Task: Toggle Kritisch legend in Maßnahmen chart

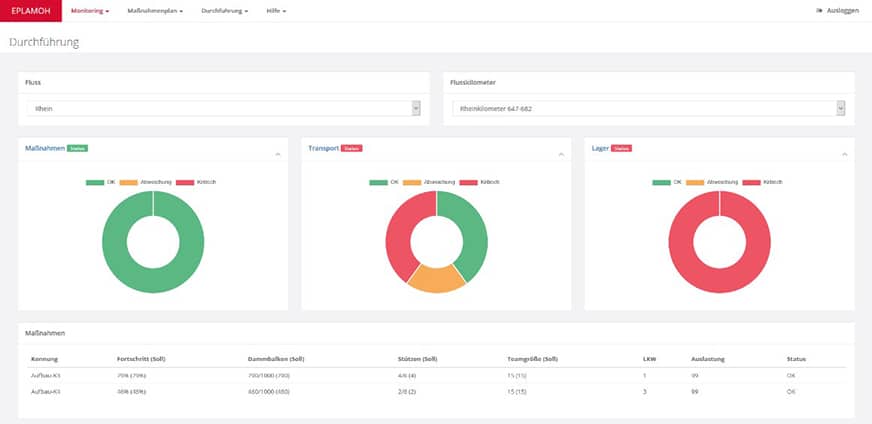Action: [196, 183]
